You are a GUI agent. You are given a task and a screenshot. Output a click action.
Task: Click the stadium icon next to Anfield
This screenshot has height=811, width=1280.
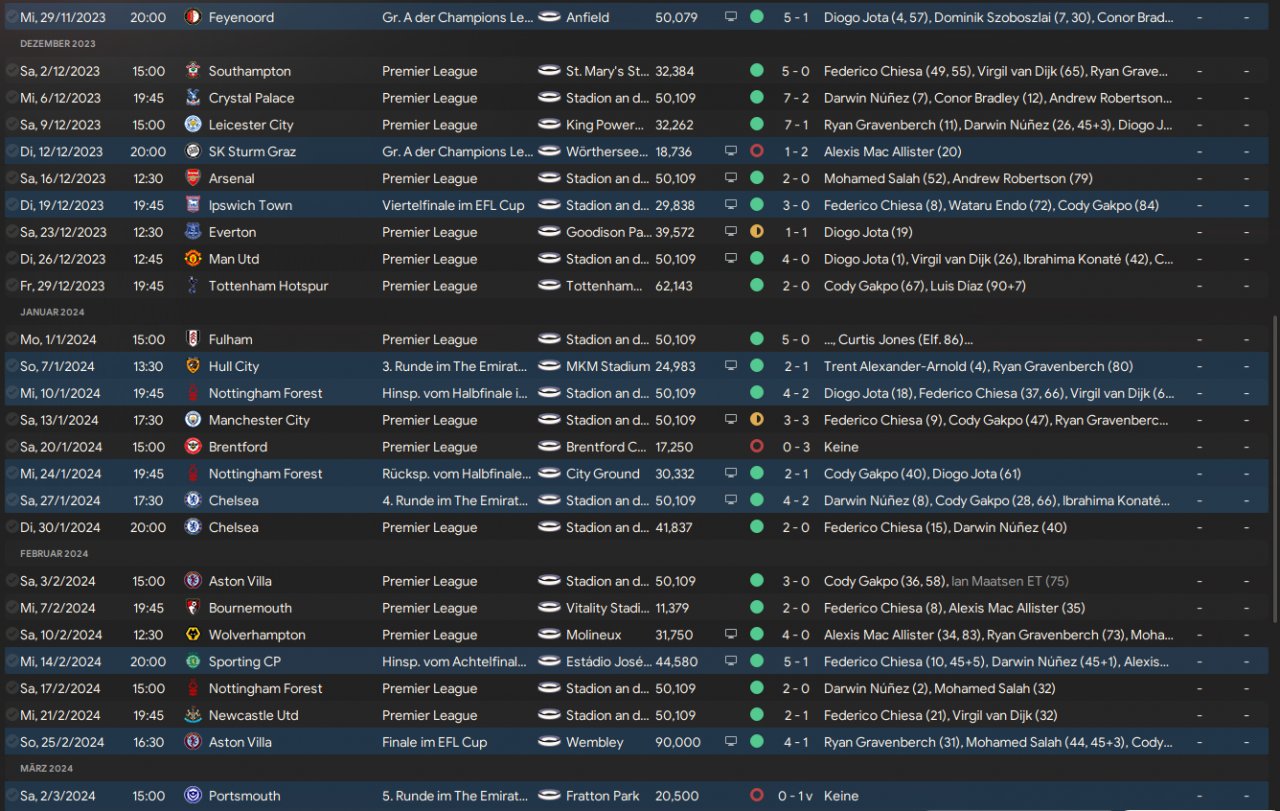pos(549,17)
